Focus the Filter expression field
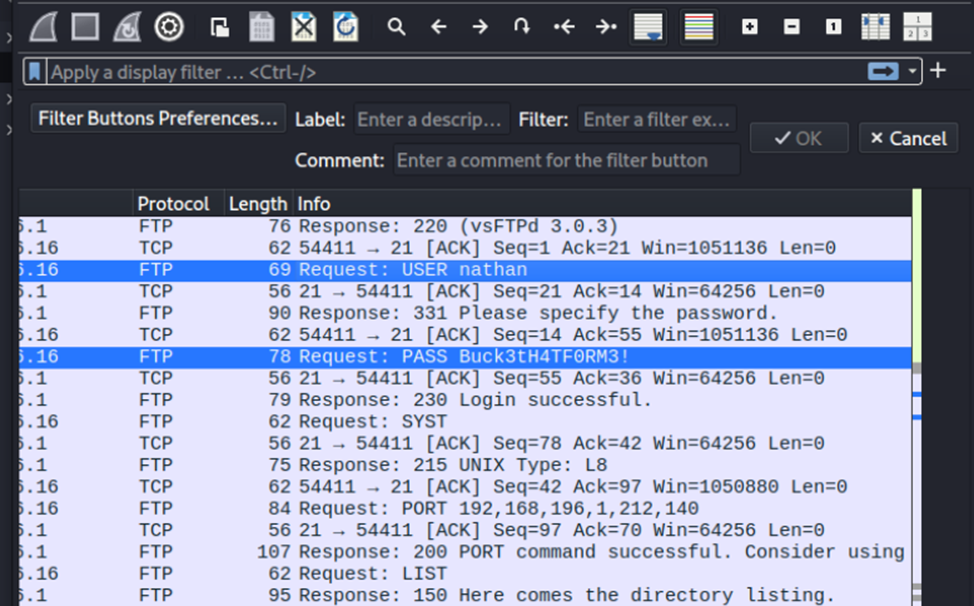The image size is (974, 606). click(657, 119)
